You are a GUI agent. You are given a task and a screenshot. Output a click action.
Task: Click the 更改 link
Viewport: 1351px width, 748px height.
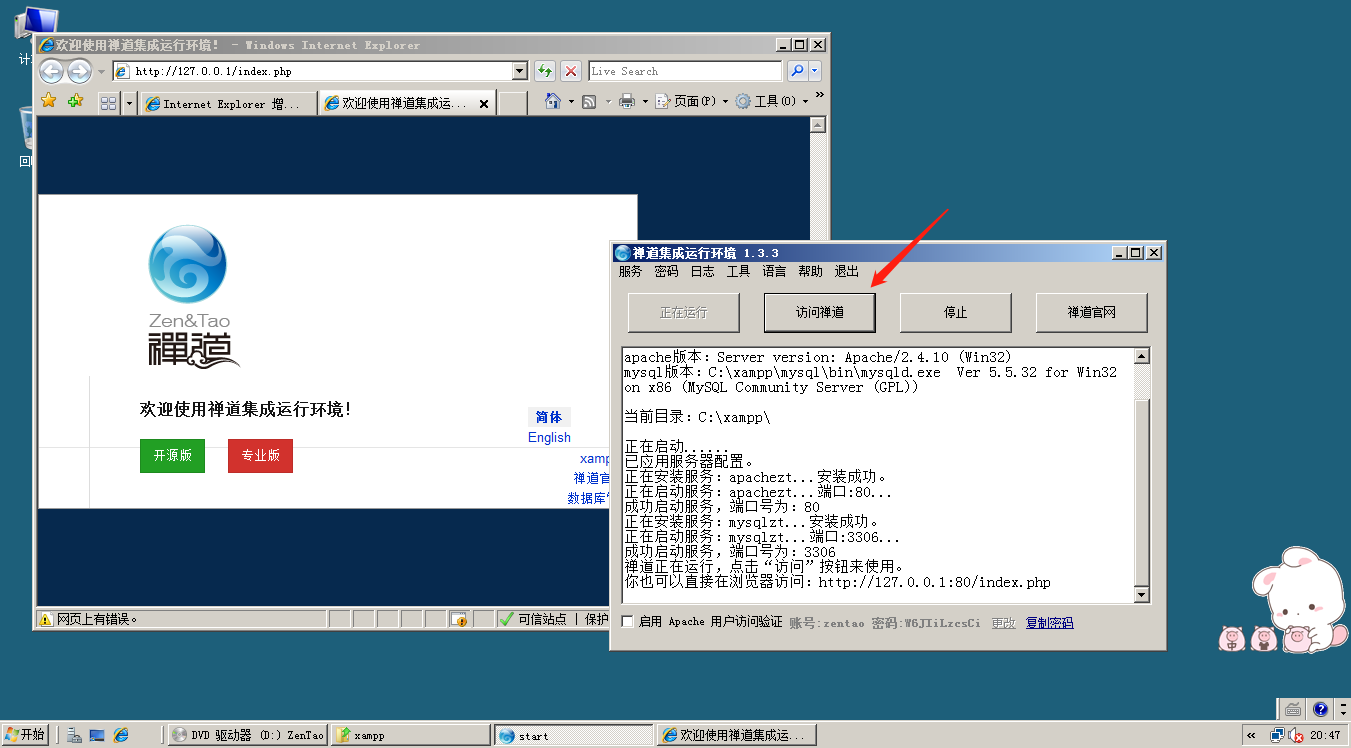click(x=1003, y=622)
